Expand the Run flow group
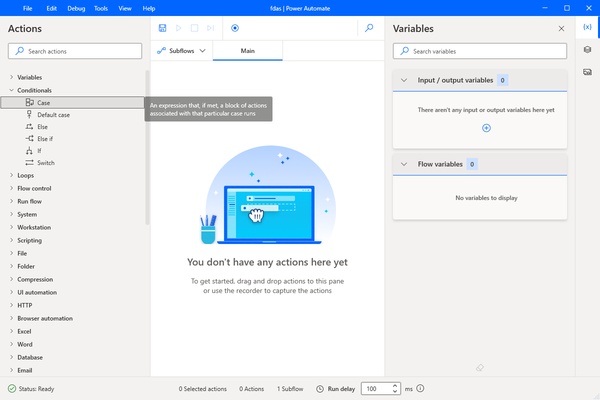This screenshot has height=400, width=600. pos(11,201)
